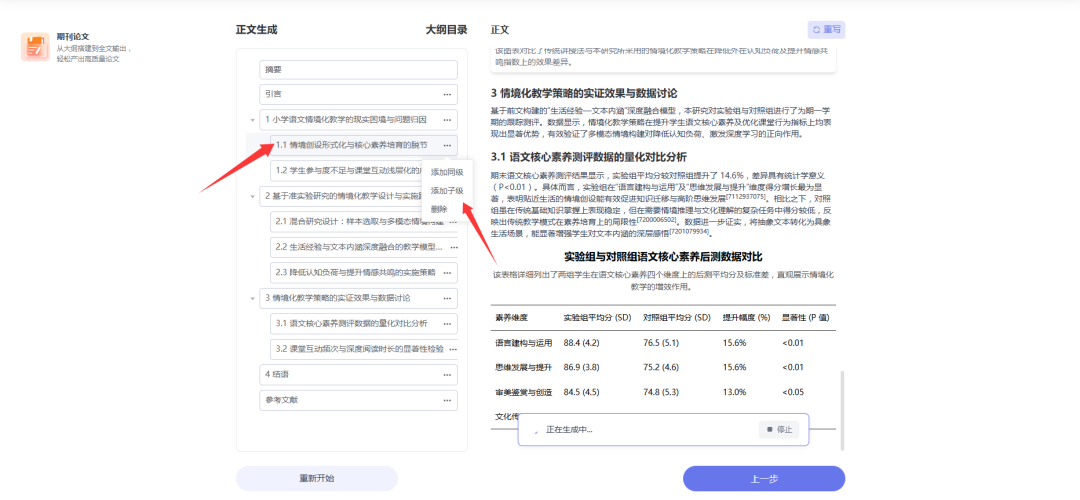Select the 参考文献 outline item
This screenshot has width=1080, height=500.
(x=358, y=400)
